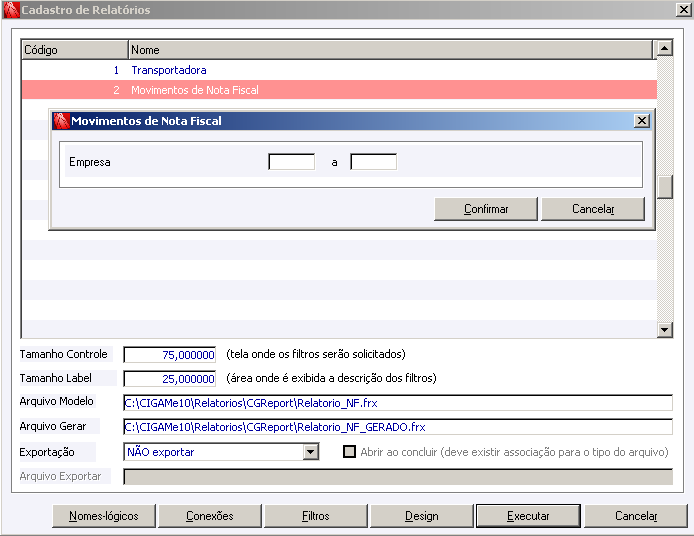Click the Conexões button
694x536 pixels.
coord(209,516)
